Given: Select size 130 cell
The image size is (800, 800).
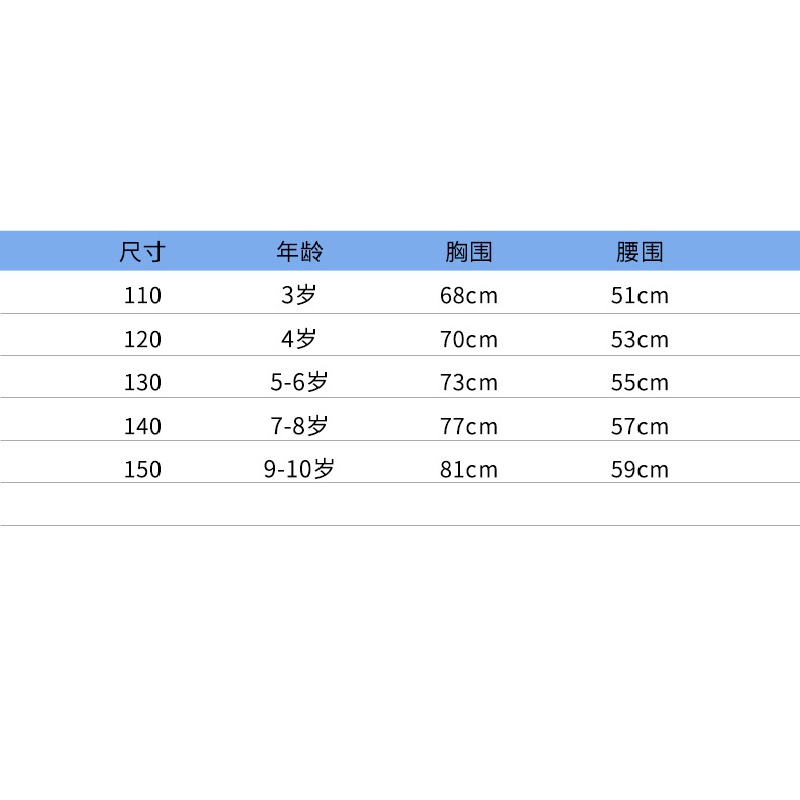Looking at the screenshot, I should (x=143, y=382).
